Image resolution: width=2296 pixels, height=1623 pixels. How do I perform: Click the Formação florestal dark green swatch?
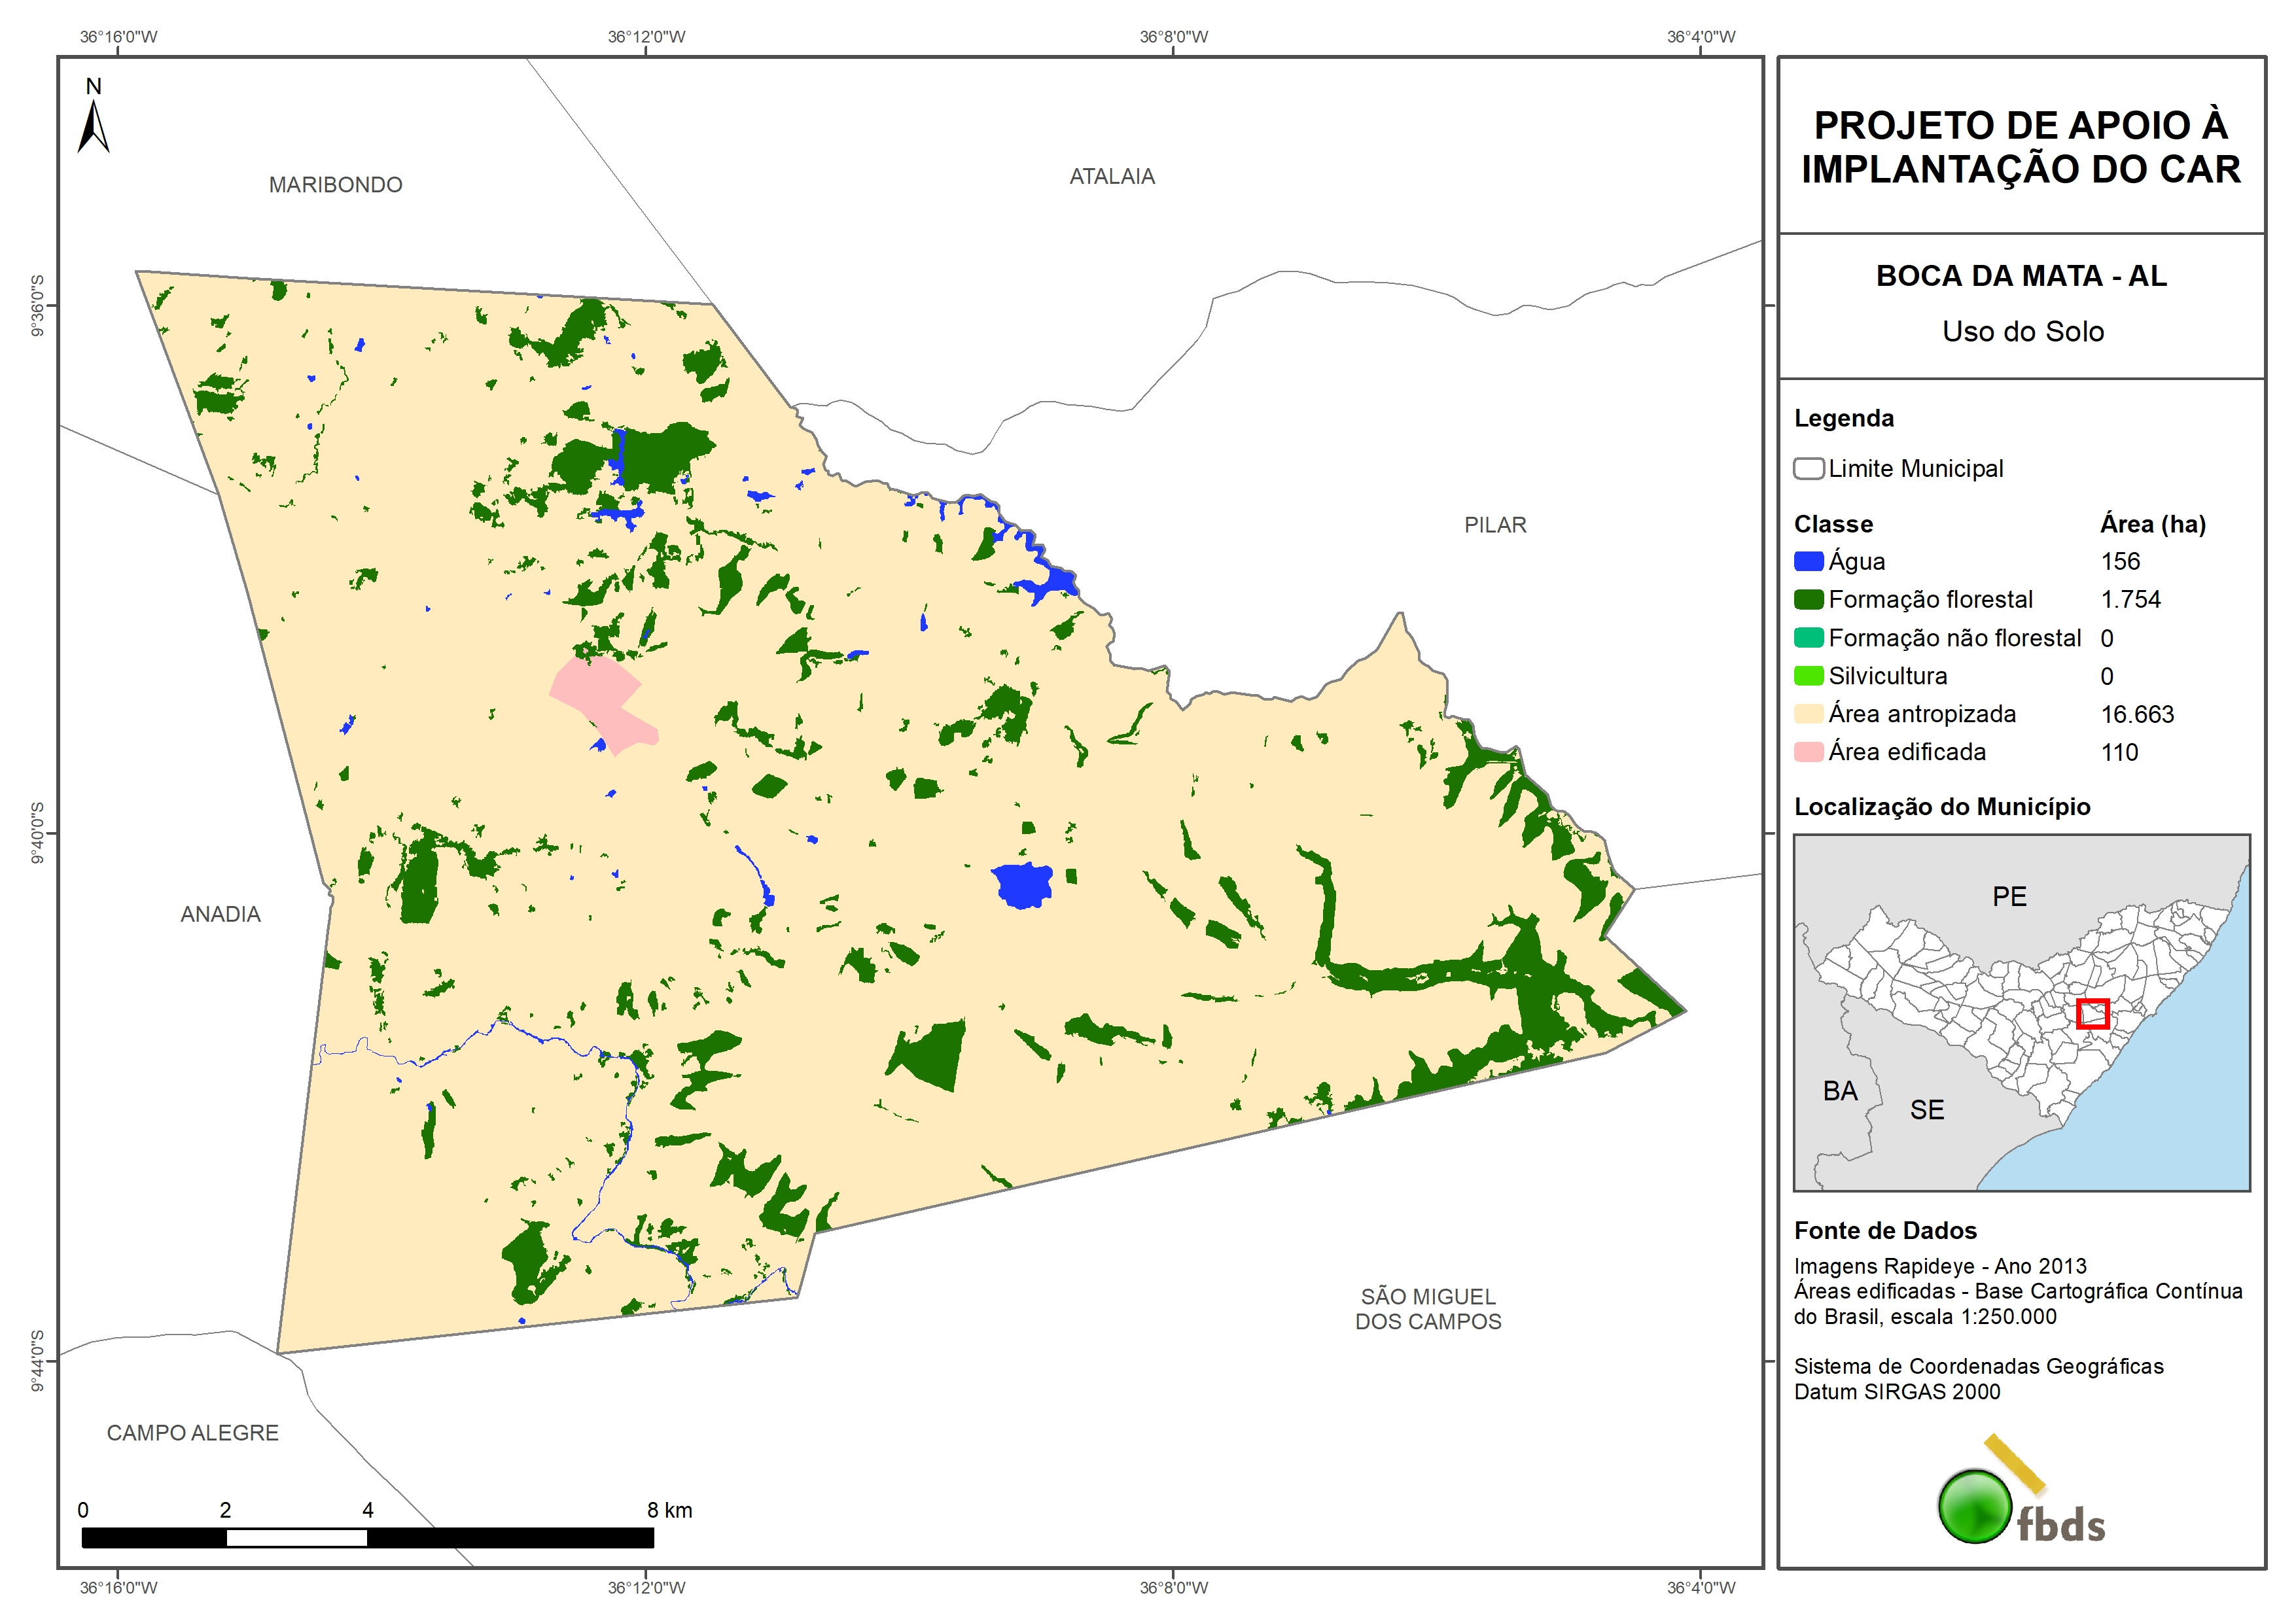coord(1808,599)
